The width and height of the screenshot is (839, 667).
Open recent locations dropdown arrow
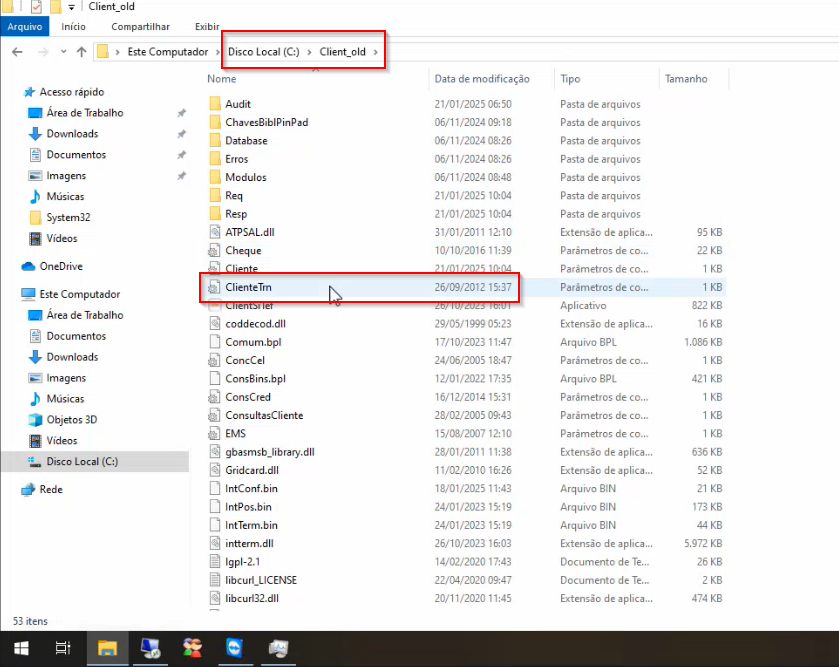click(64, 52)
